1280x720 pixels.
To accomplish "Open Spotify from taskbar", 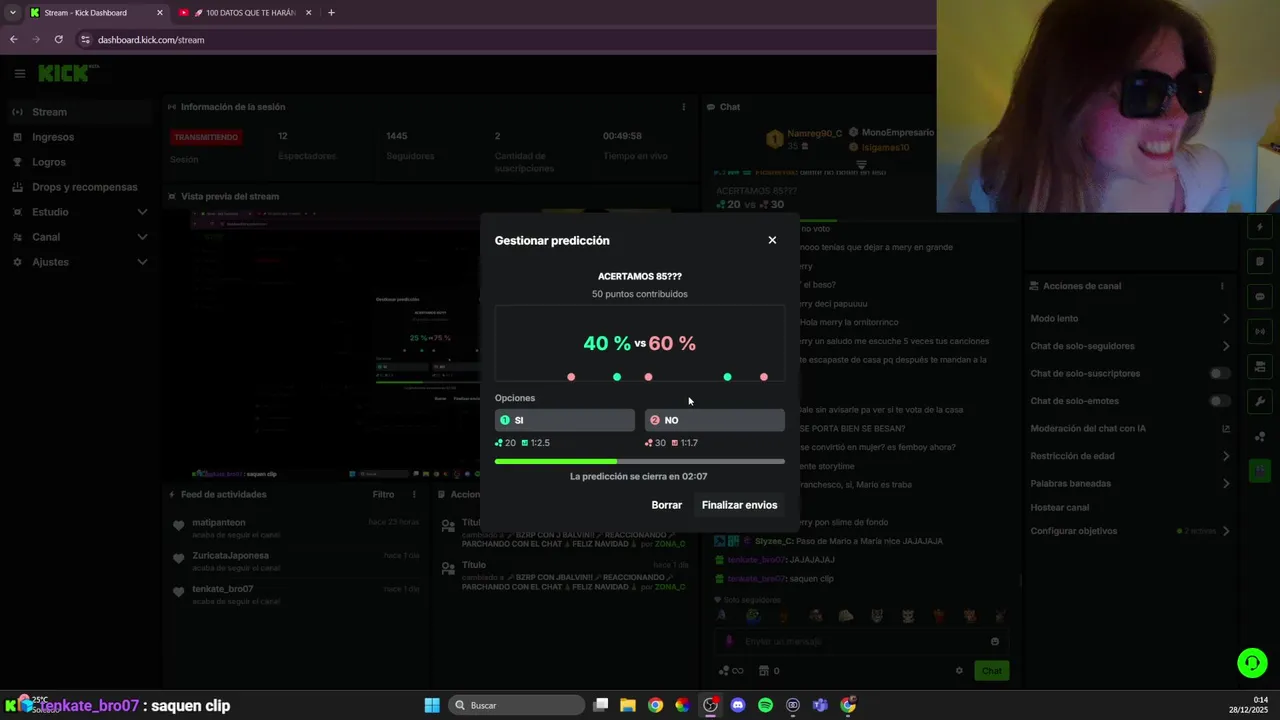I will pos(766,705).
